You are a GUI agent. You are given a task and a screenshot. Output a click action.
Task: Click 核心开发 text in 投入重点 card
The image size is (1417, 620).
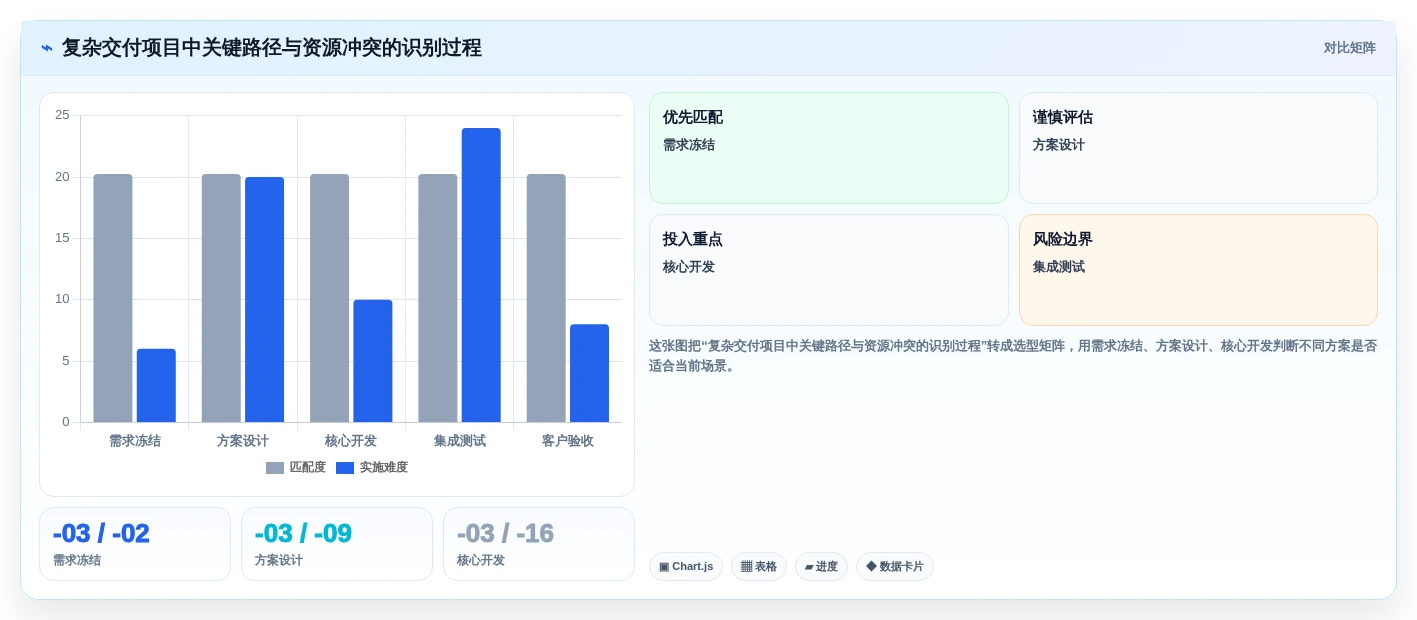(689, 267)
